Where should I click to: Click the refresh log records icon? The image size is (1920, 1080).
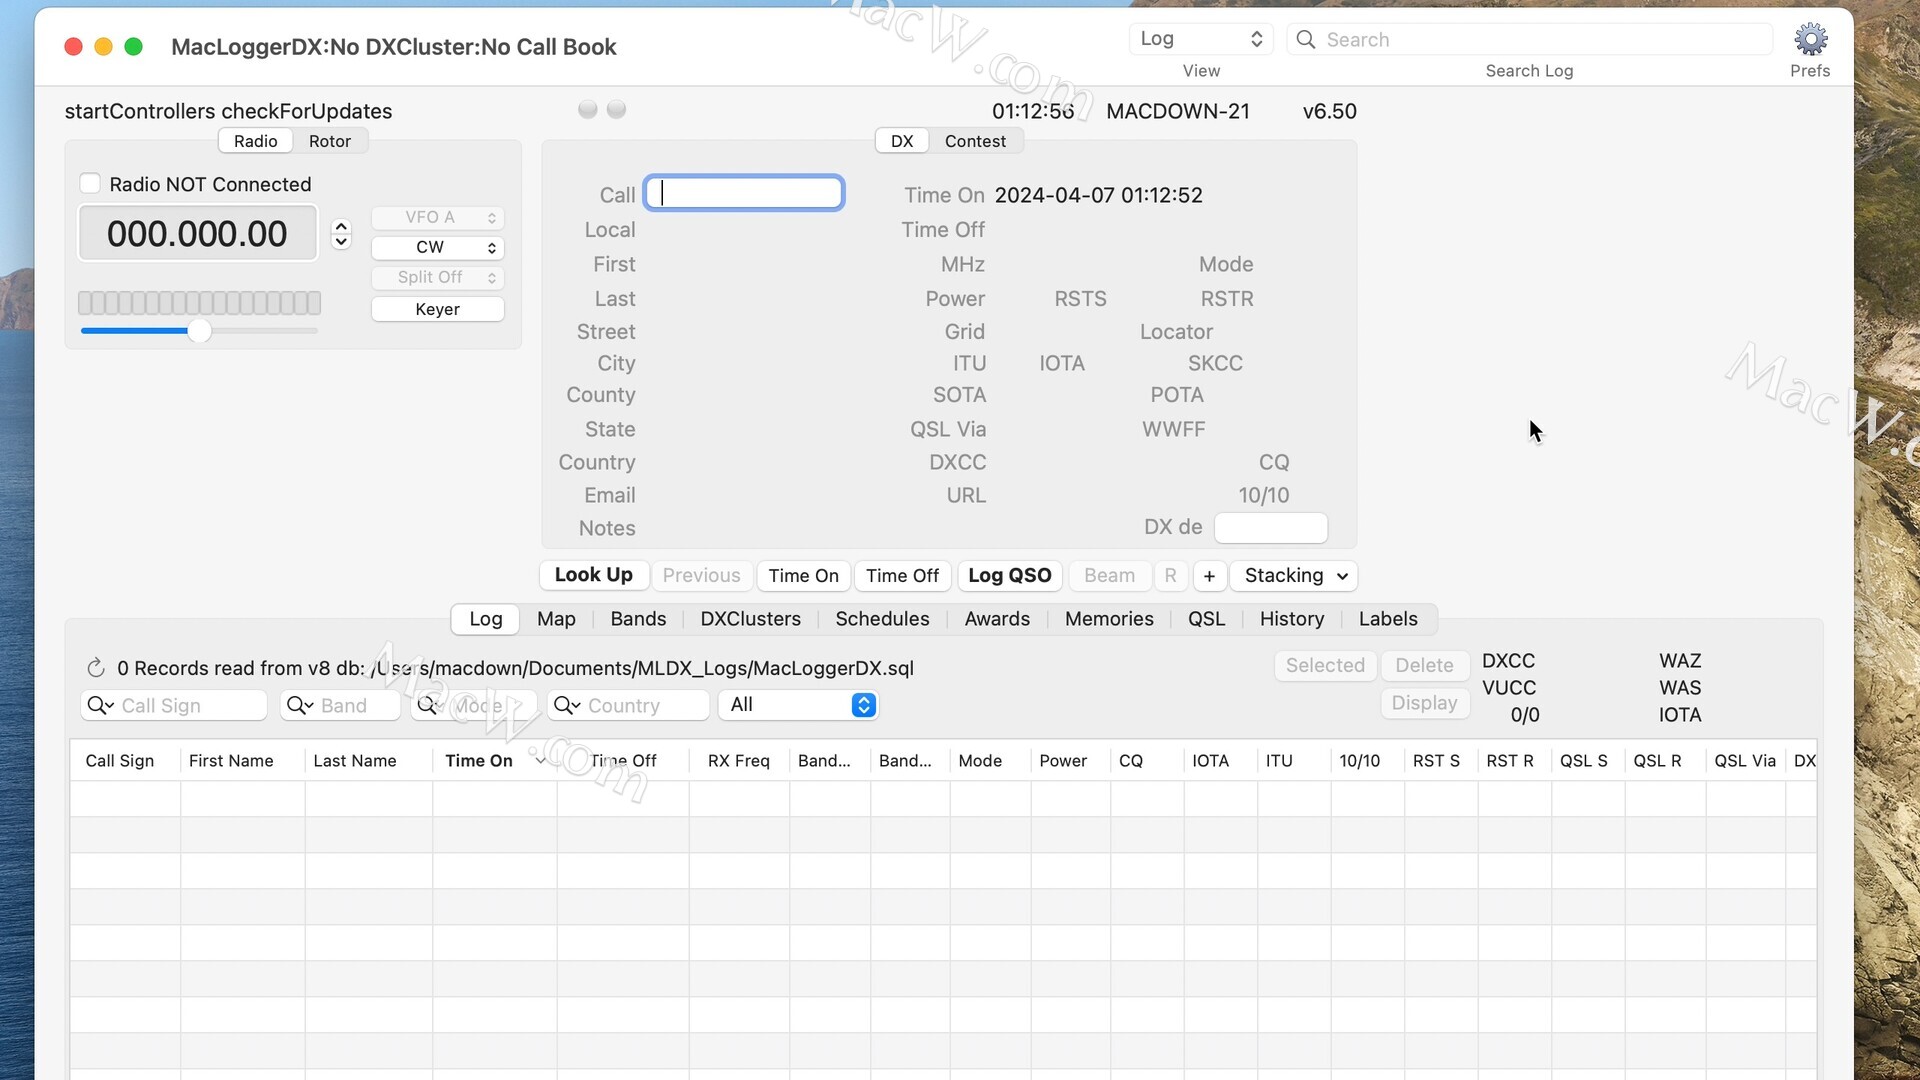click(x=96, y=668)
